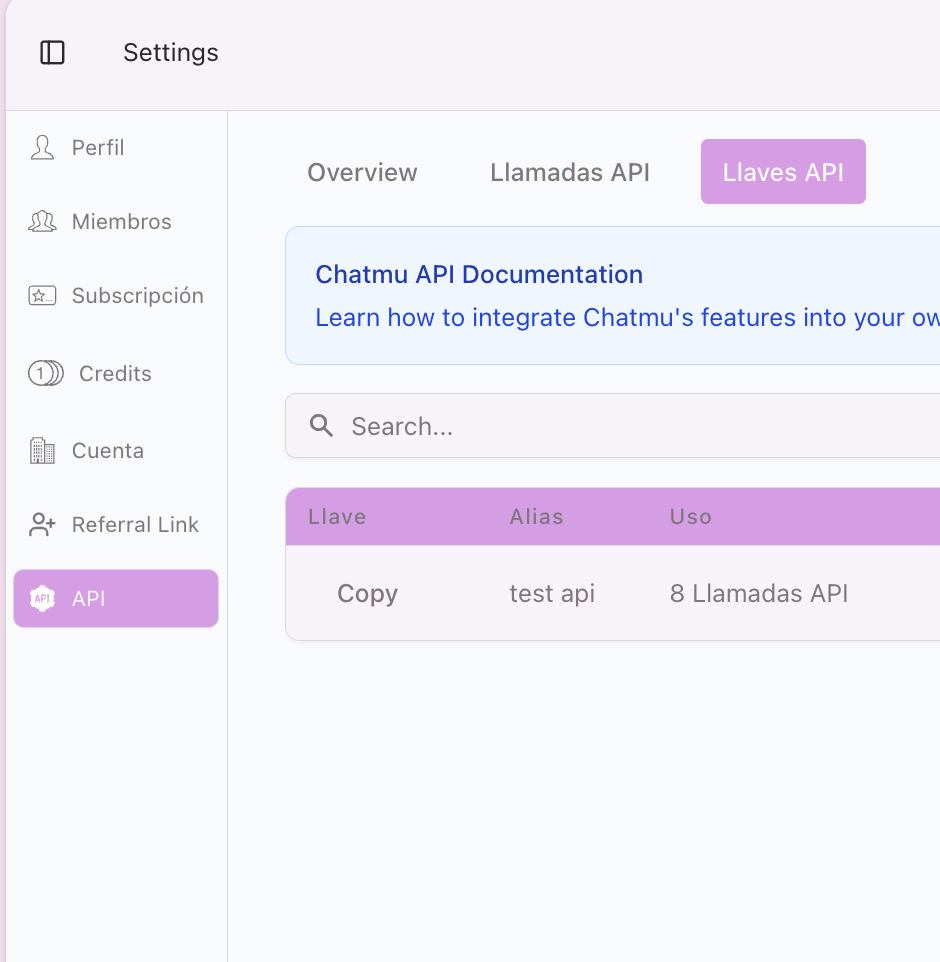This screenshot has height=962, width=940.
Task: Switch to the Overview tab
Action: coord(362,172)
